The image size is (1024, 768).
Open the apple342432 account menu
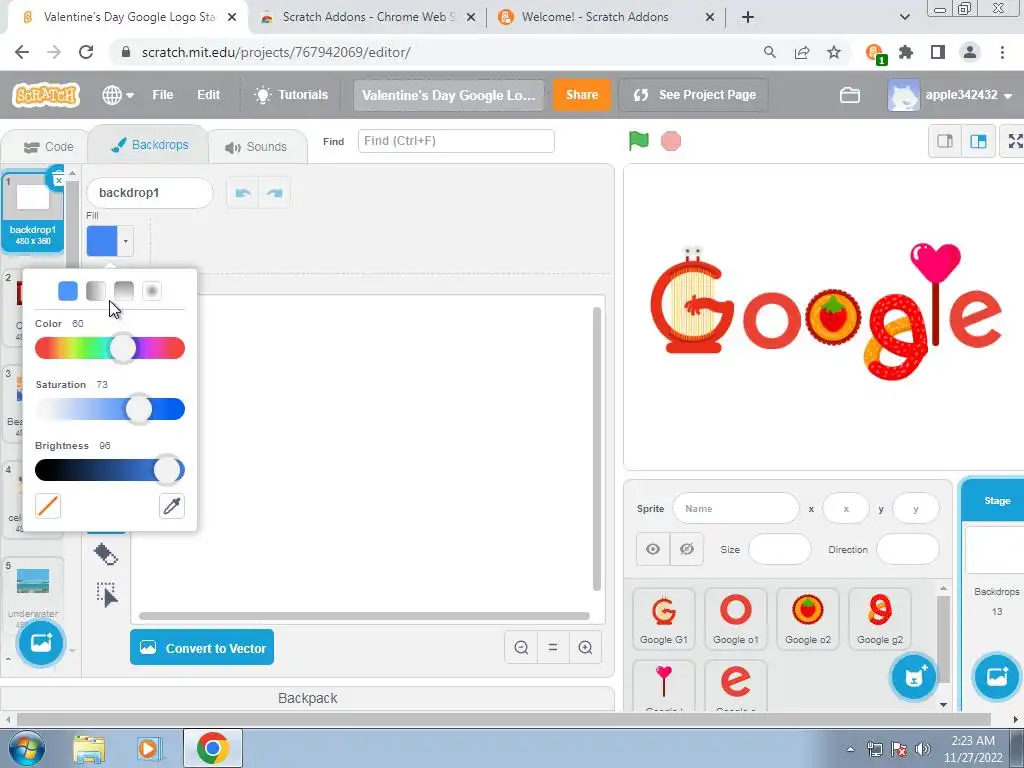pyautogui.click(x=950, y=95)
